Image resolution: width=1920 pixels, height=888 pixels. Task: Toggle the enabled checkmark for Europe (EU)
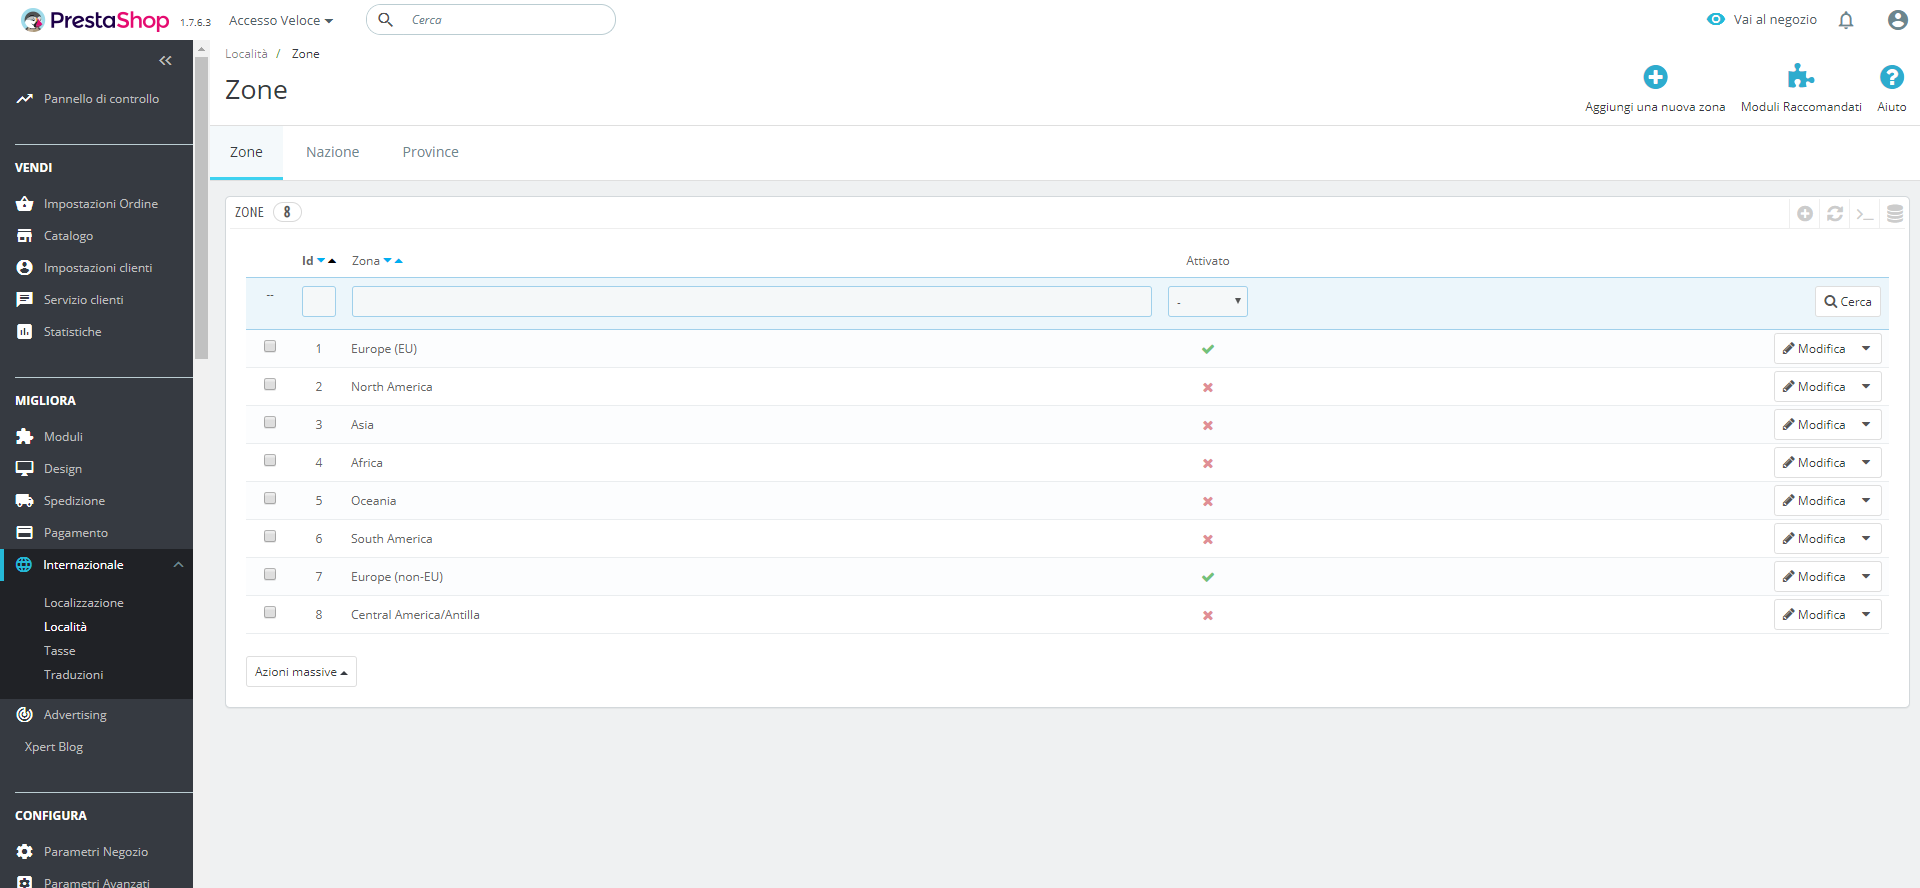[x=1208, y=349]
